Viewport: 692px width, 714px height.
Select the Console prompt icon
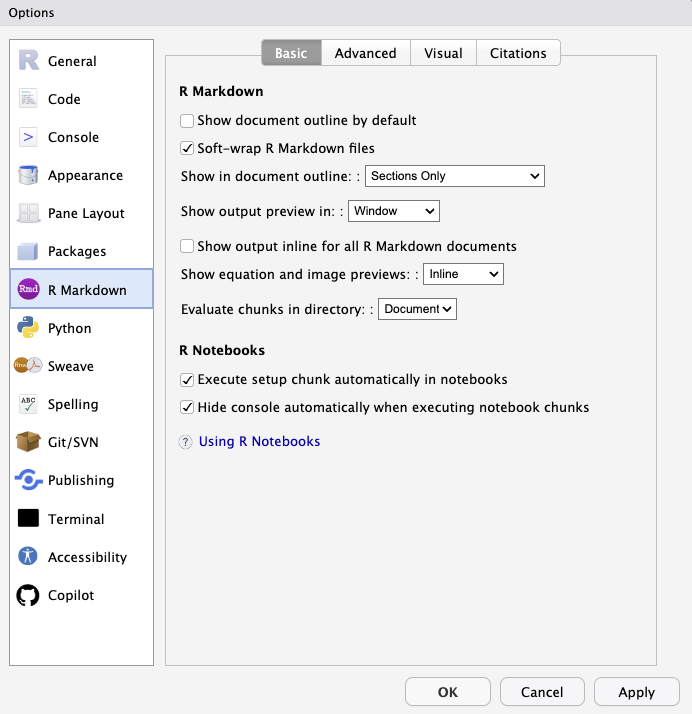[x=28, y=137]
